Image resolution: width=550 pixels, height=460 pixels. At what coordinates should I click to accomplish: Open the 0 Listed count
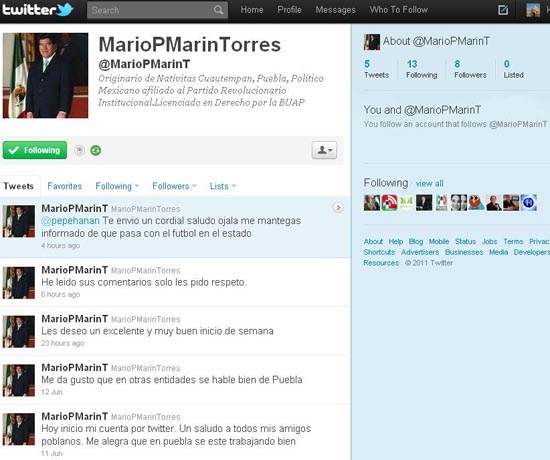click(514, 69)
